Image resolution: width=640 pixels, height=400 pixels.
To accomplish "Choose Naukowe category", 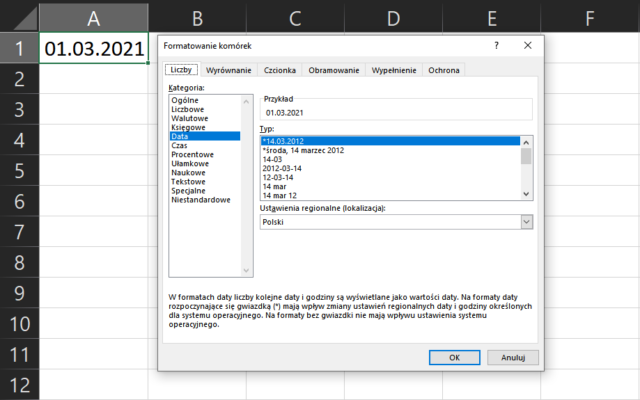I will 204,173.
